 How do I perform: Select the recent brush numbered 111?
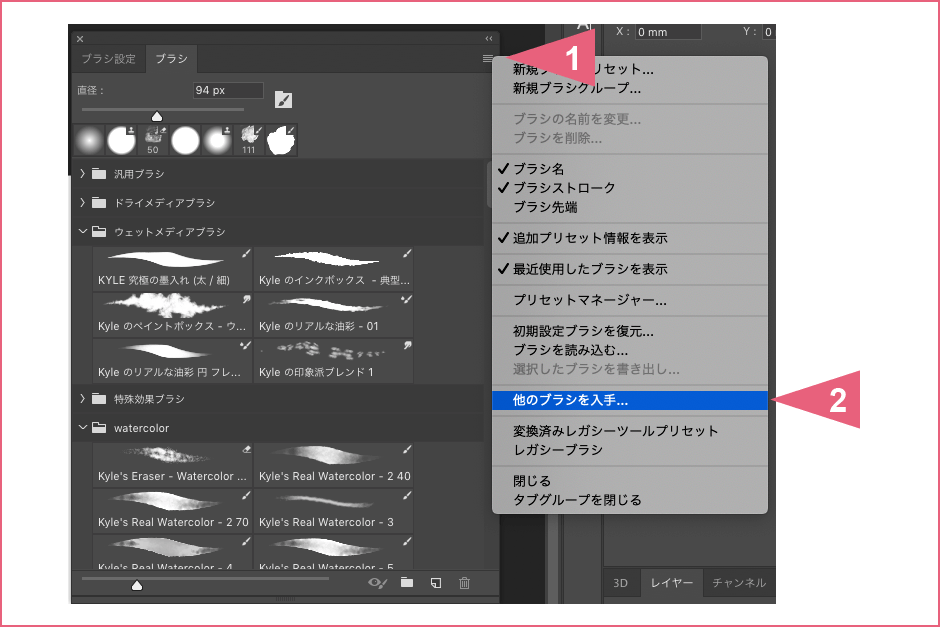click(x=249, y=140)
